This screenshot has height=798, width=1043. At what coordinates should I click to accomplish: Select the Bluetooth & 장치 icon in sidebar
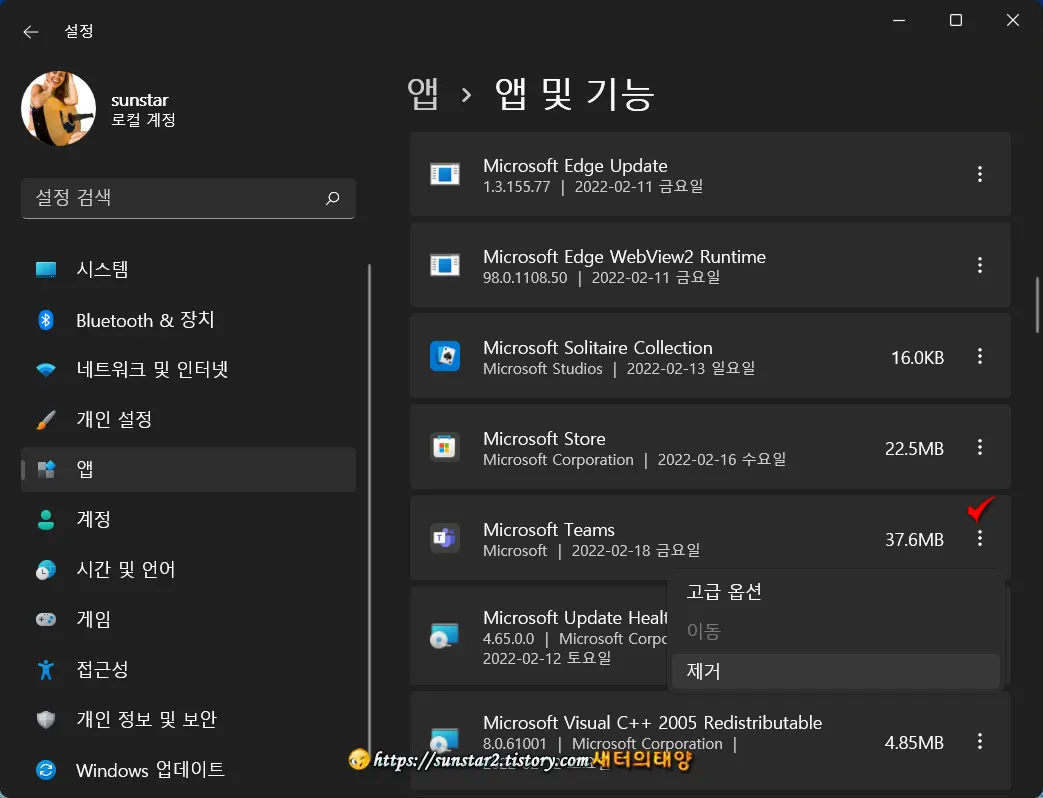[x=46, y=320]
